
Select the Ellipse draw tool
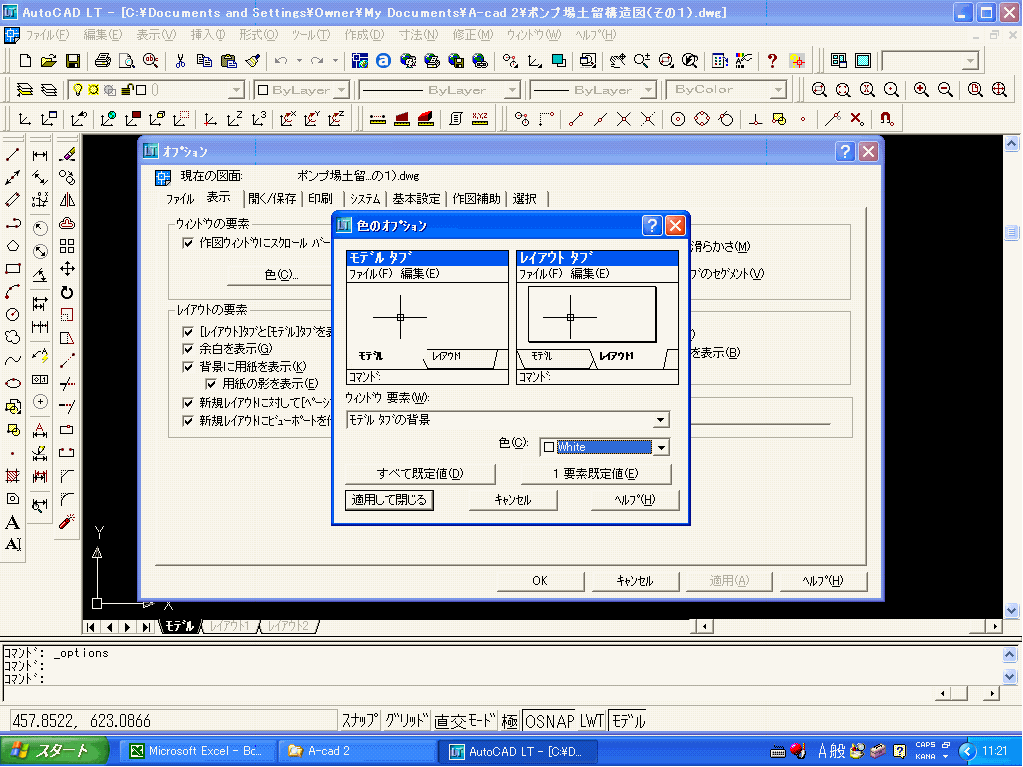point(12,383)
